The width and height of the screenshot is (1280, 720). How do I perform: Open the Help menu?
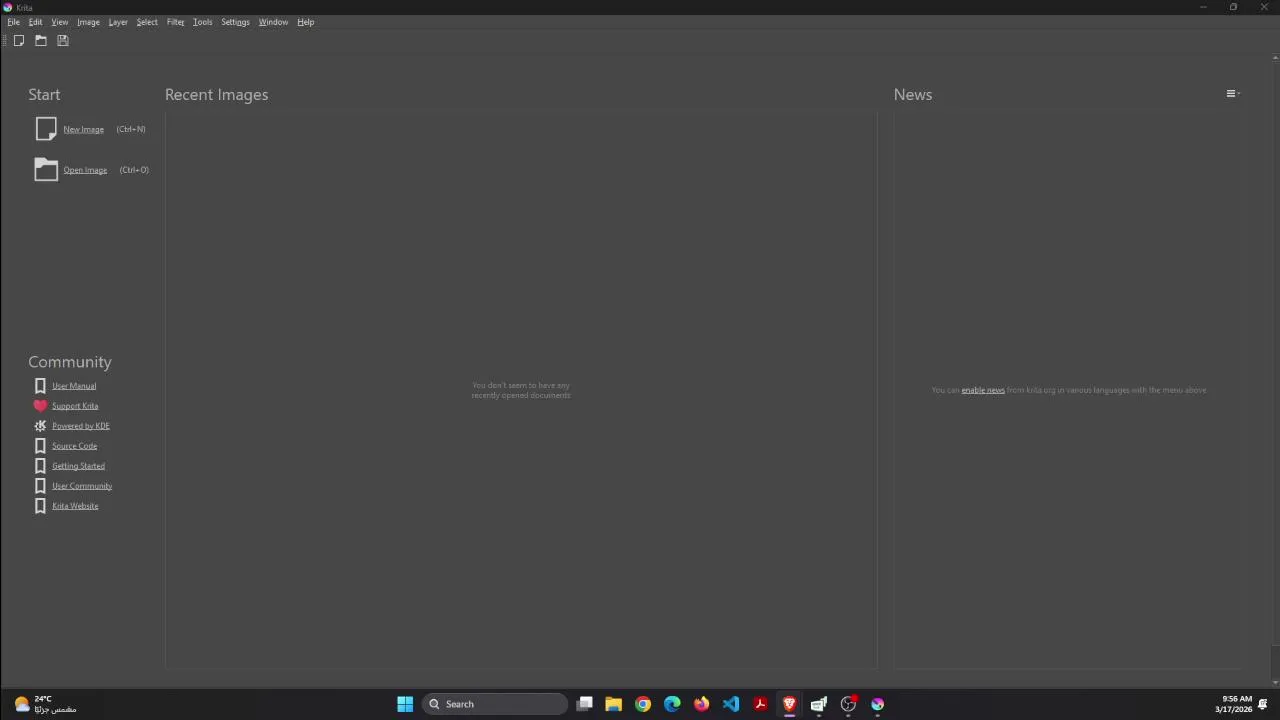[x=306, y=22]
